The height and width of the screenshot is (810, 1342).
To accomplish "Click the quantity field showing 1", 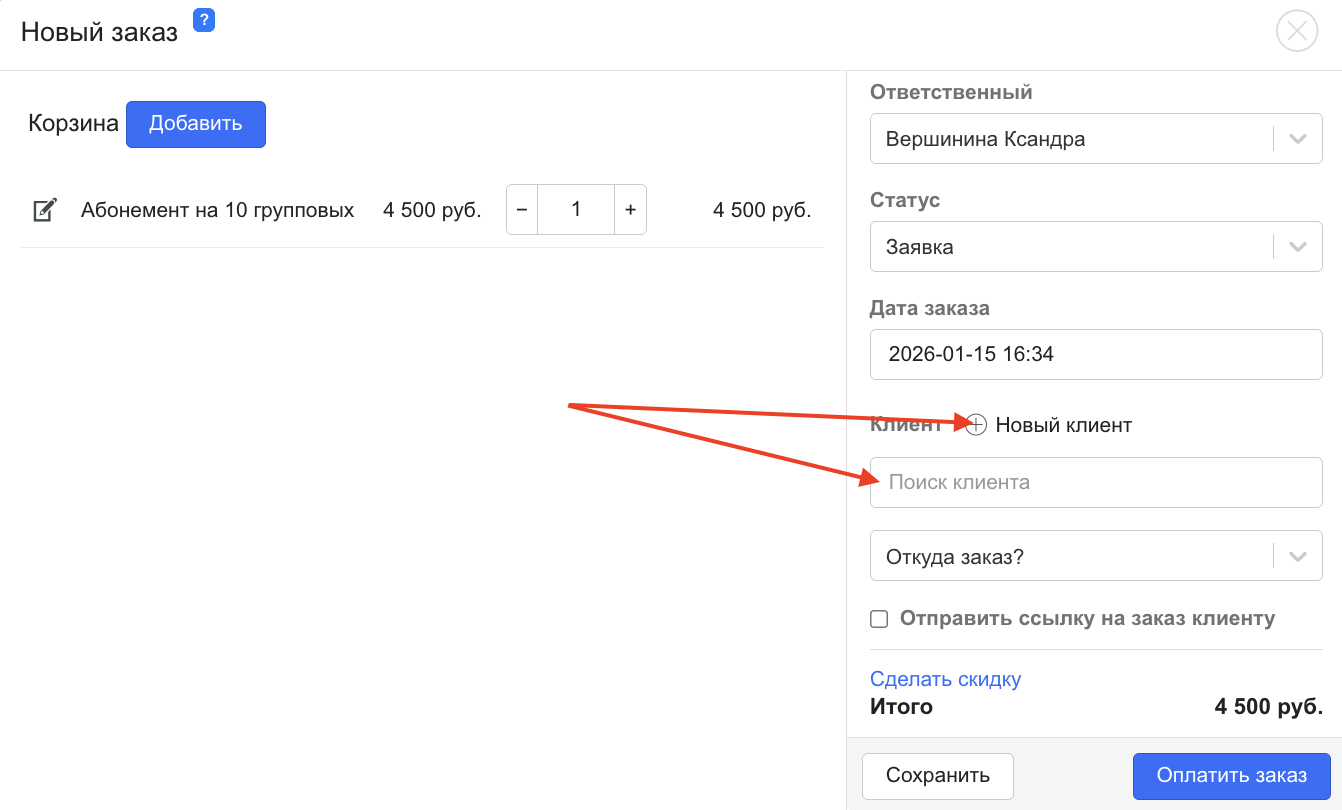I will (x=576, y=210).
